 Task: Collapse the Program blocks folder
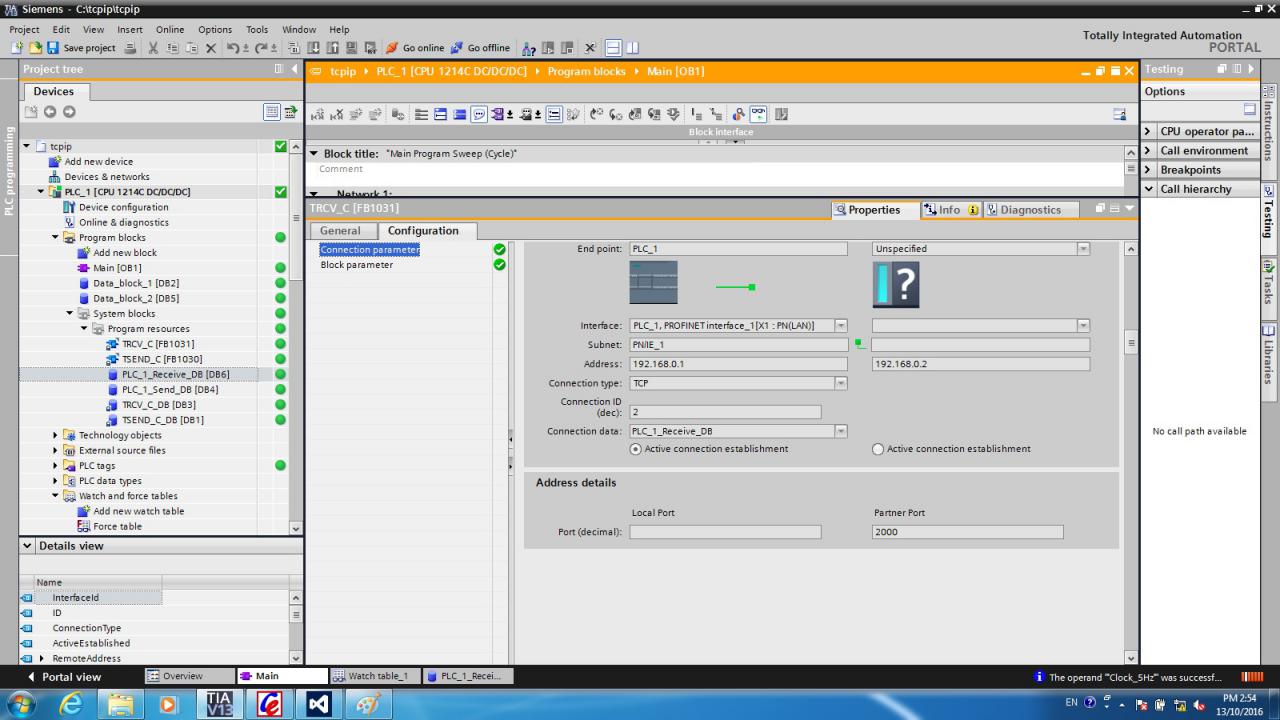(56, 238)
